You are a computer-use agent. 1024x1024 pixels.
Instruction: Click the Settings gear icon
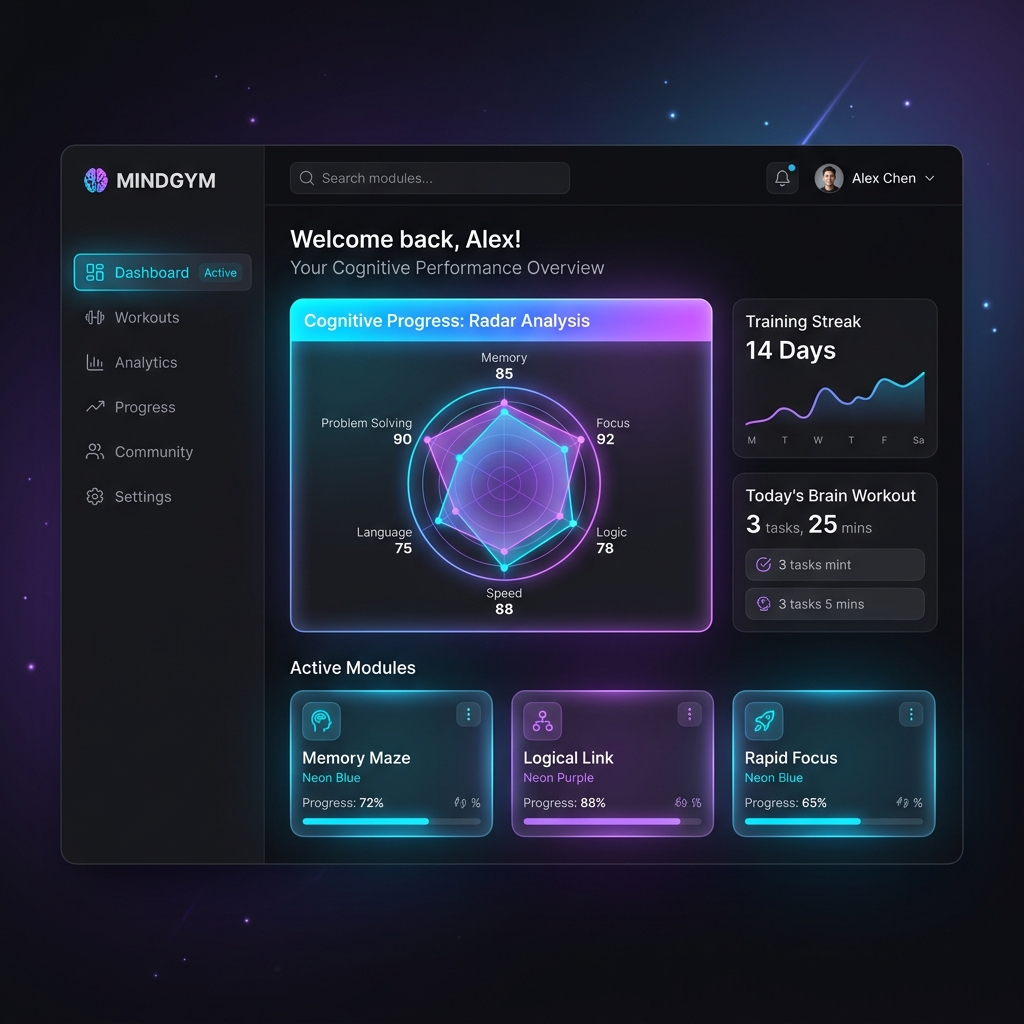click(95, 496)
